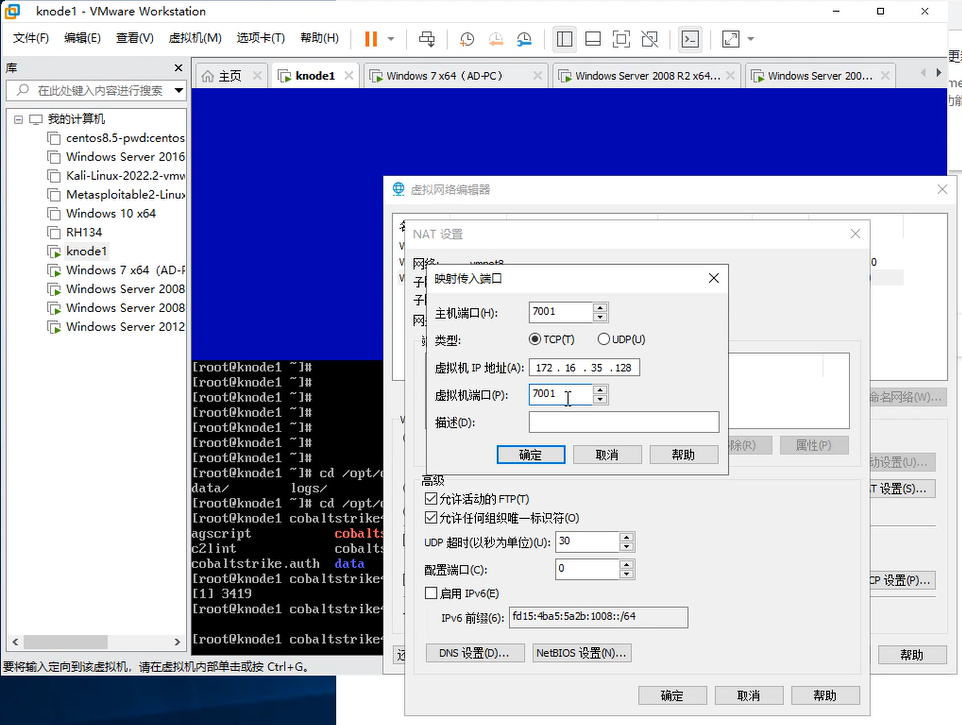Click 取消 in the 映射传入端口 dialog
Image resolution: width=962 pixels, height=725 pixels.
[x=607, y=455]
